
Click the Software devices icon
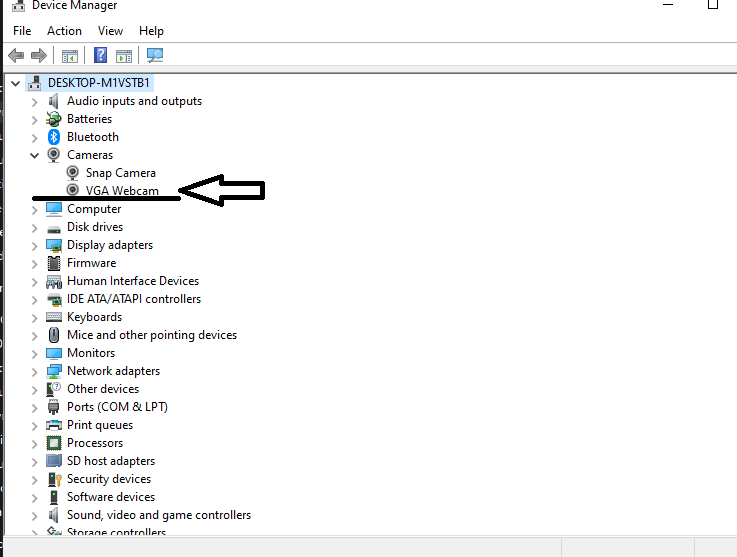point(54,497)
